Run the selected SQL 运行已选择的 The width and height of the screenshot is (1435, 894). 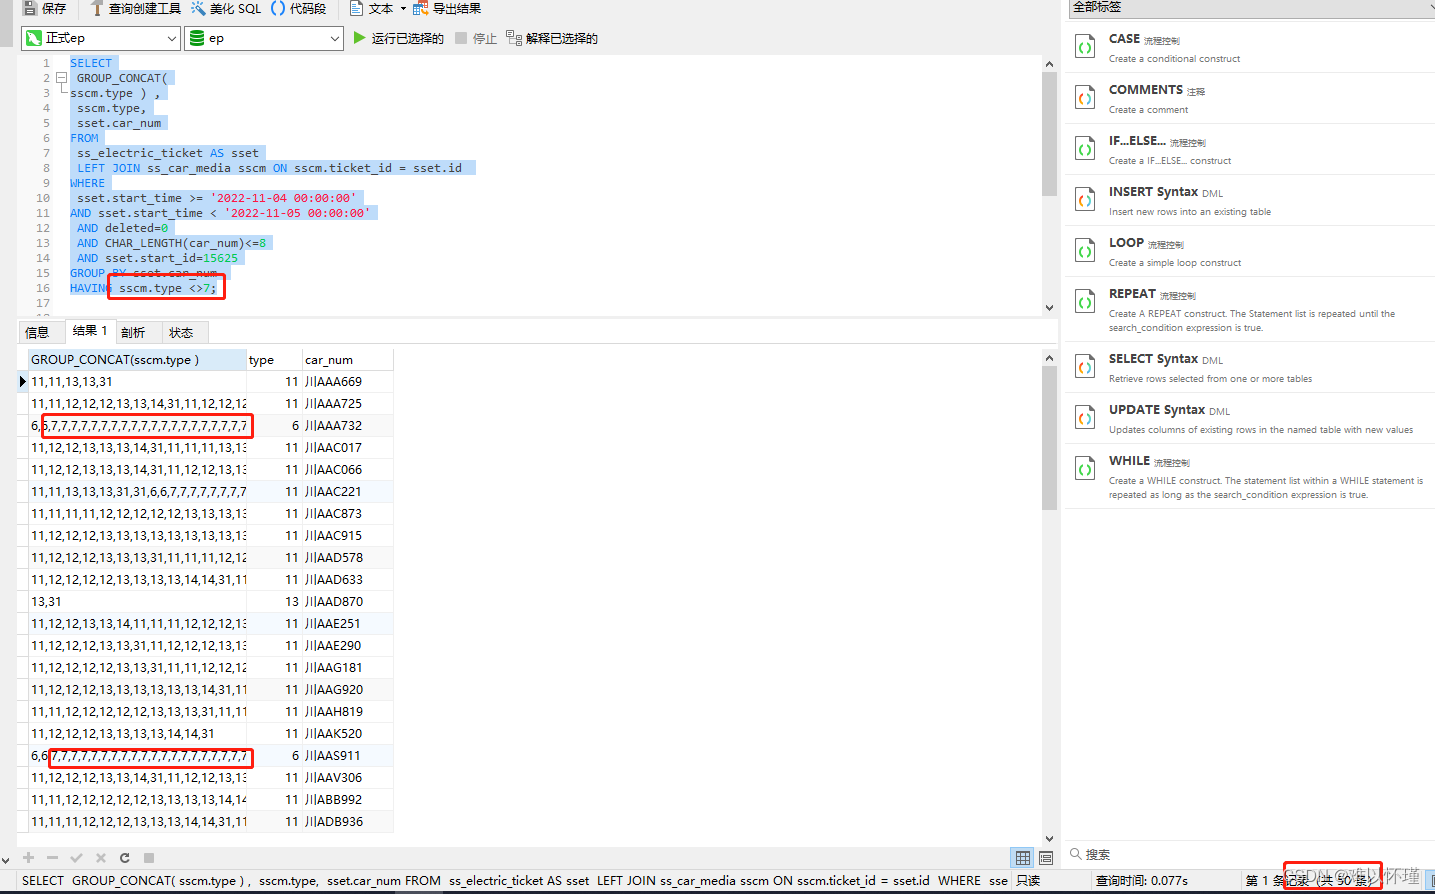coord(398,38)
